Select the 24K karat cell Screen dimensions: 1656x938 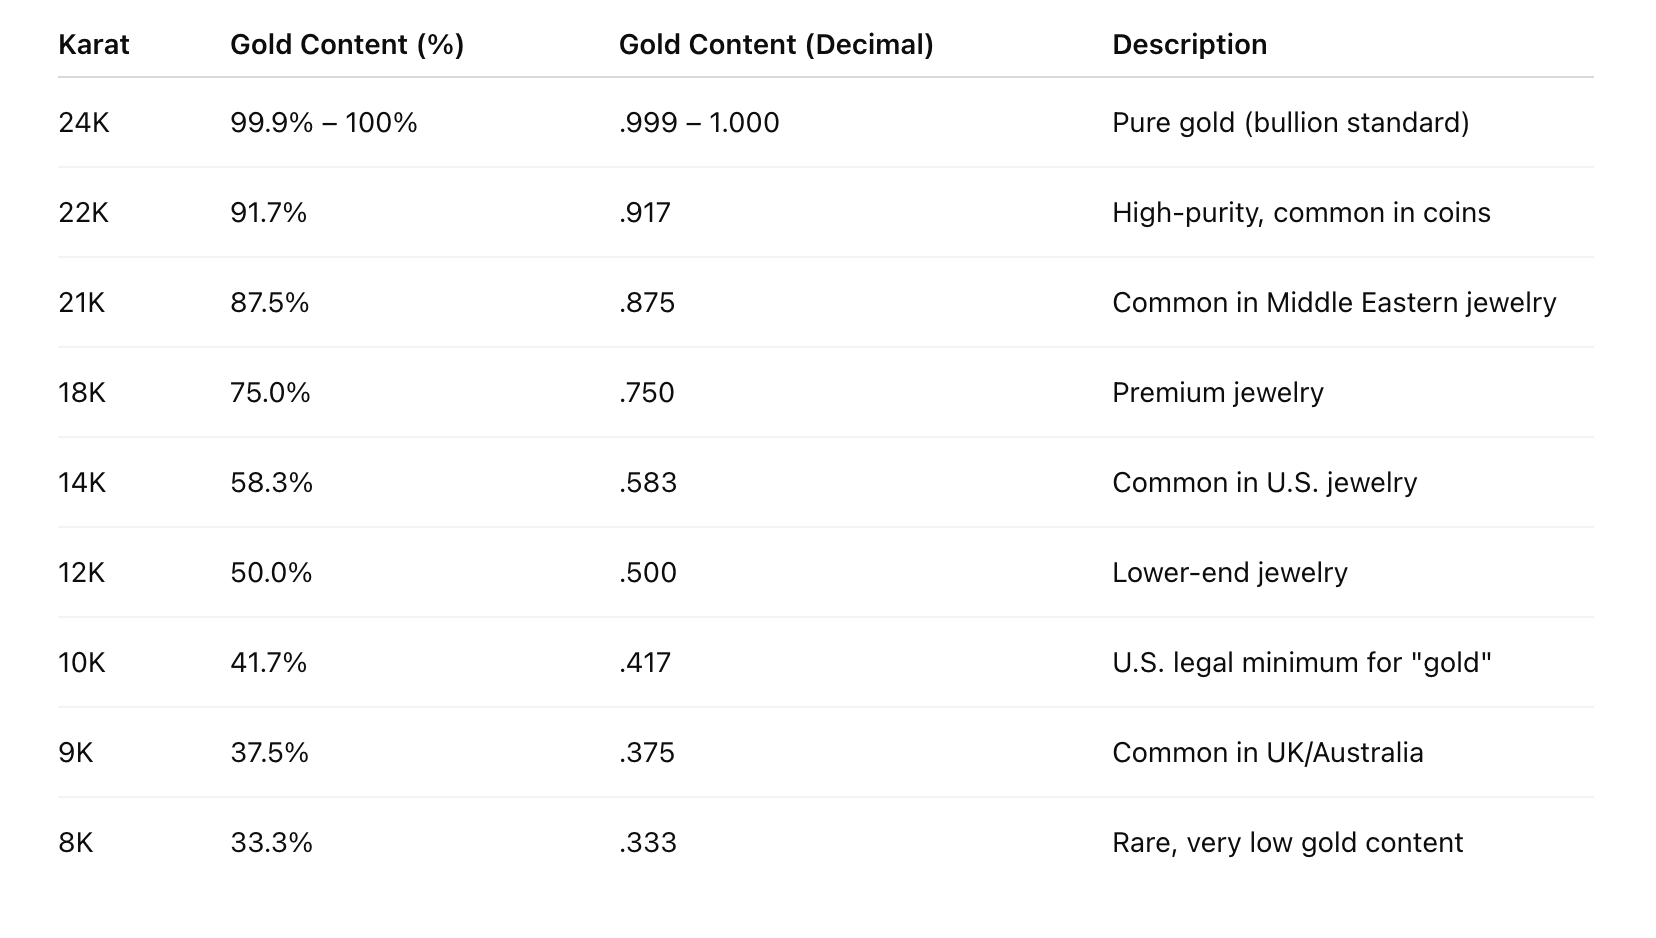pos(84,123)
